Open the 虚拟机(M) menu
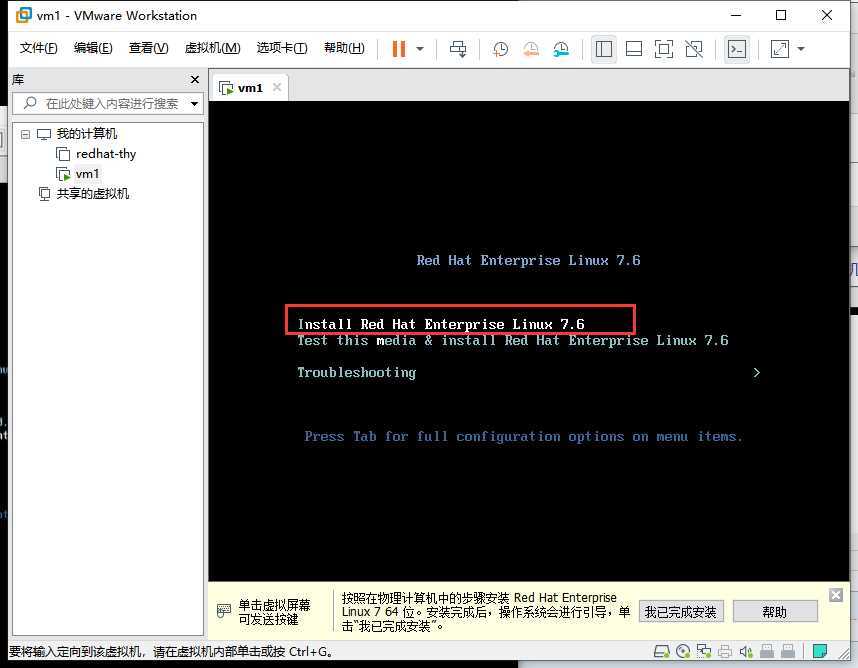This screenshot has width=858, height=668. tap(212, 48)
